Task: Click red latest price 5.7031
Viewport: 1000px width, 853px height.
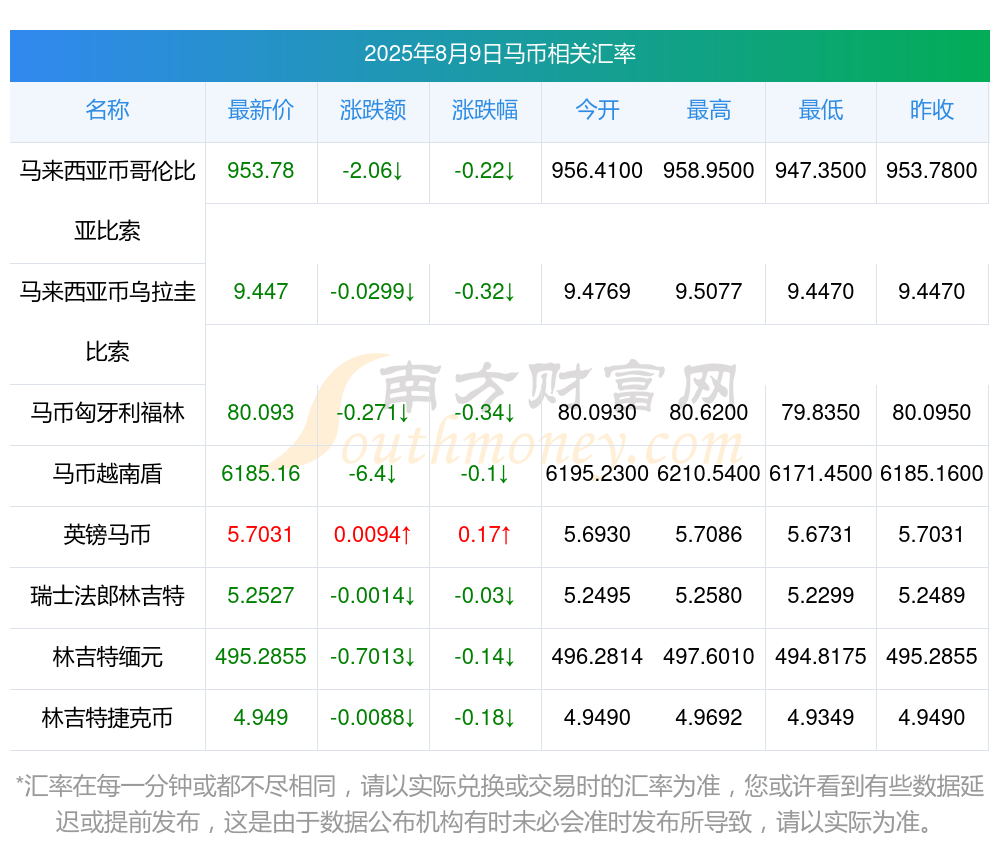Action: 260,534
